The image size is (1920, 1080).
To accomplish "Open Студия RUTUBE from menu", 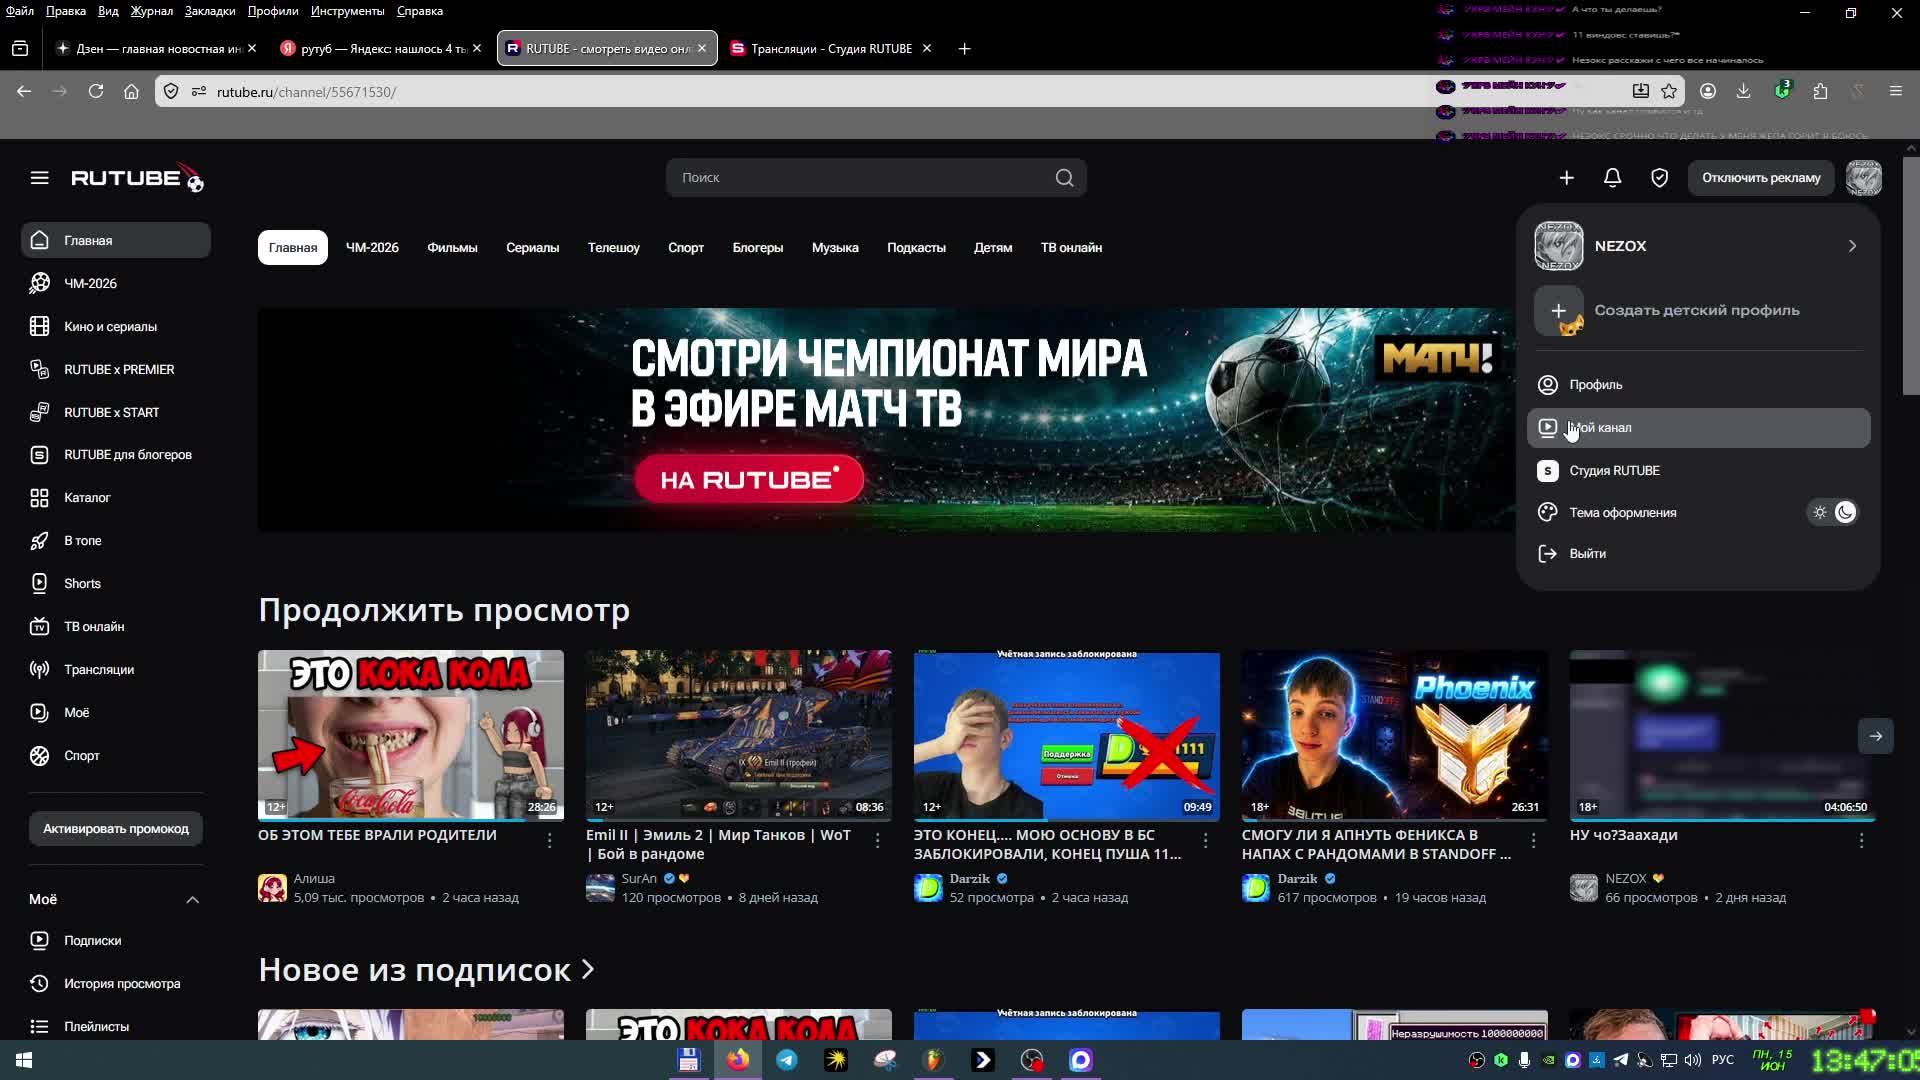I will click(1698, 471).
